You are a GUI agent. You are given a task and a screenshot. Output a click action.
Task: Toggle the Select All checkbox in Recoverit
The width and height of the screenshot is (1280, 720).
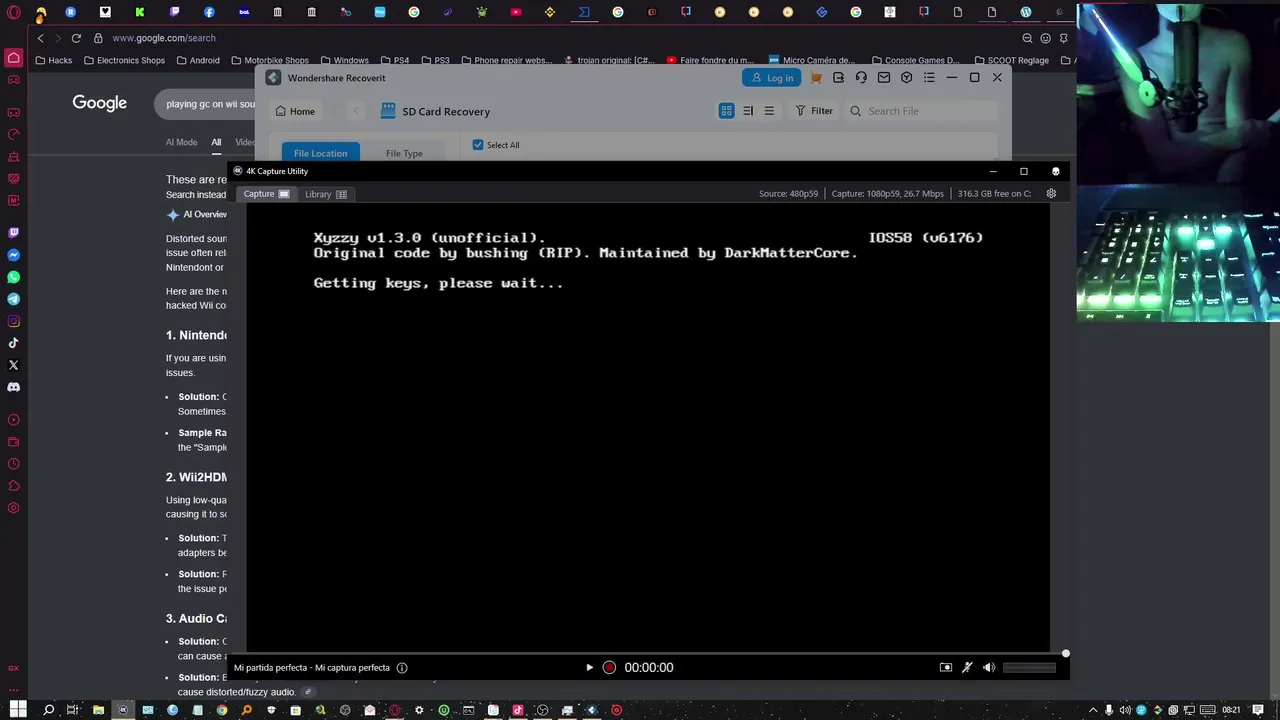point(478,145)
